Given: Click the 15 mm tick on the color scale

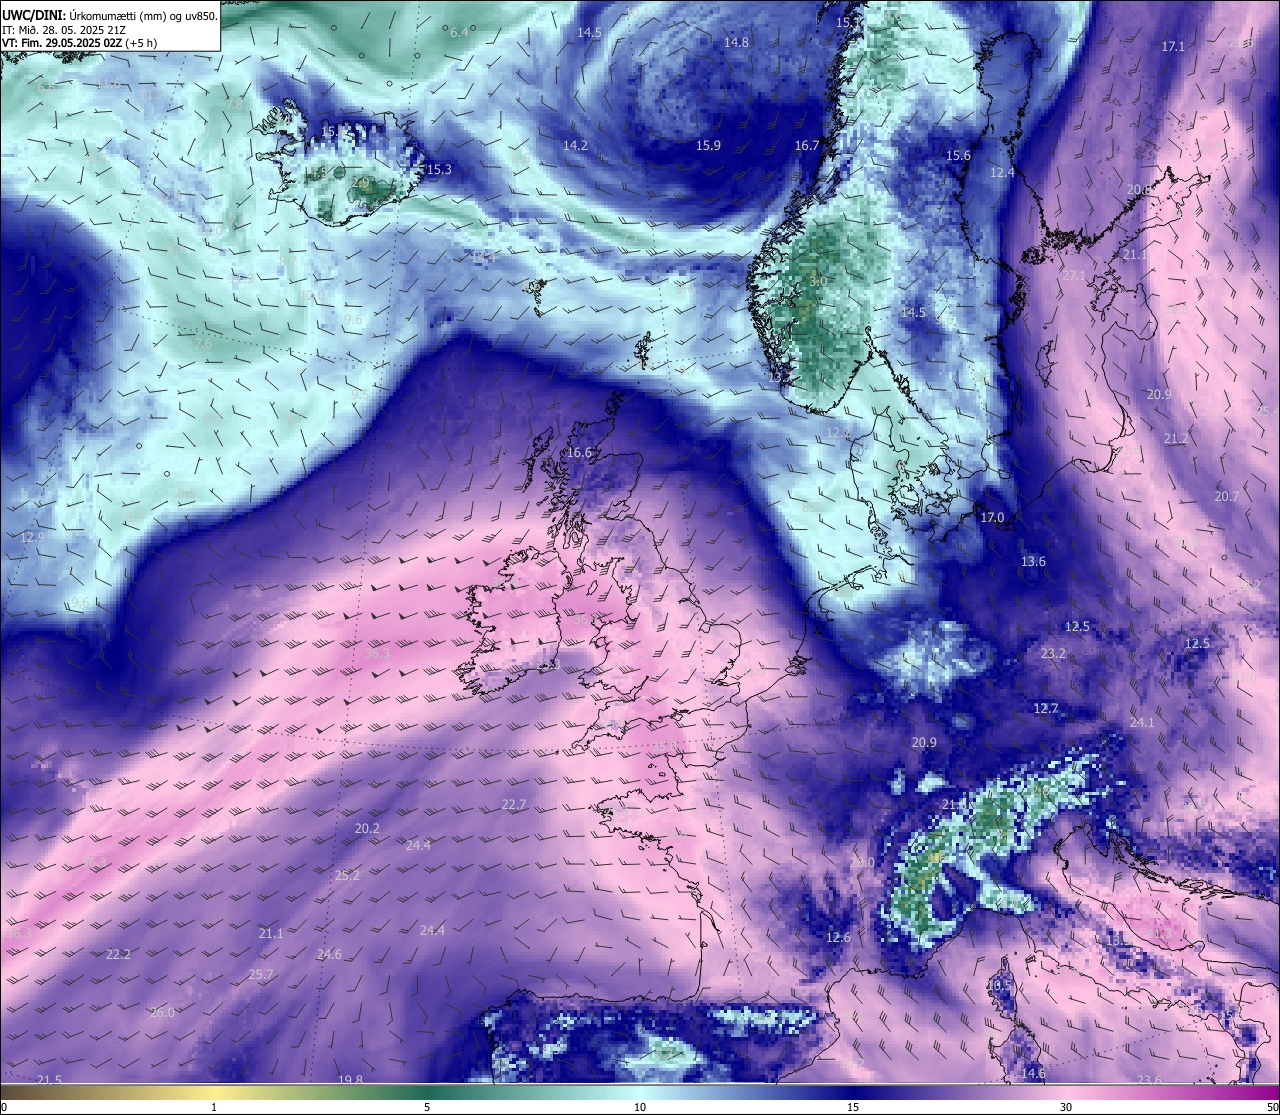Looking at the screenshot, I should pyautogui.click(x=853, y=1107).
